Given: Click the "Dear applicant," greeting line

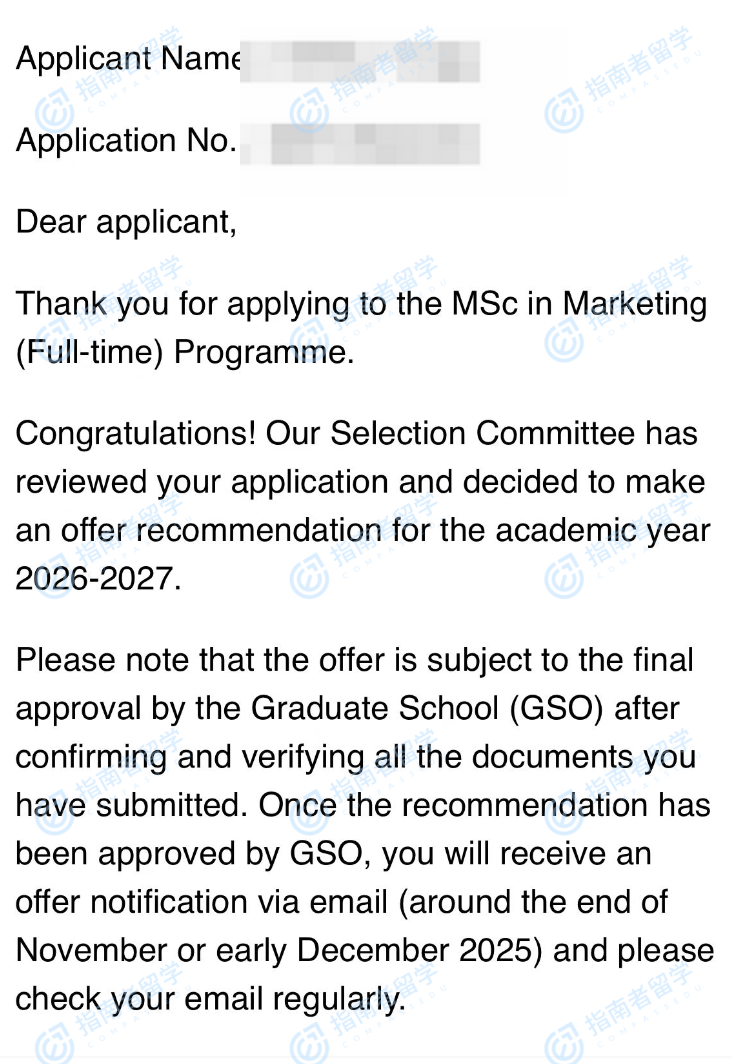Looking at the screenshot, I should 126,222.
